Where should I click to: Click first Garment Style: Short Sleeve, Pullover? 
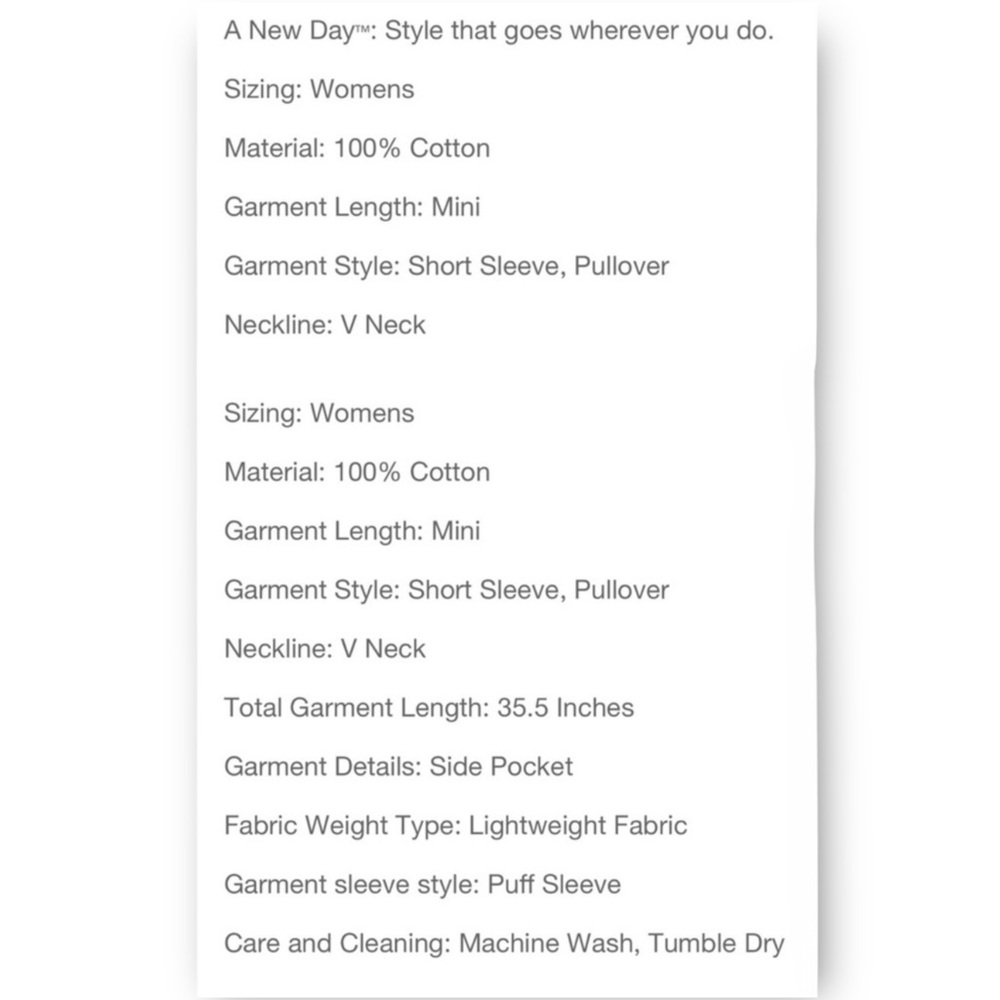pos(446,266)
